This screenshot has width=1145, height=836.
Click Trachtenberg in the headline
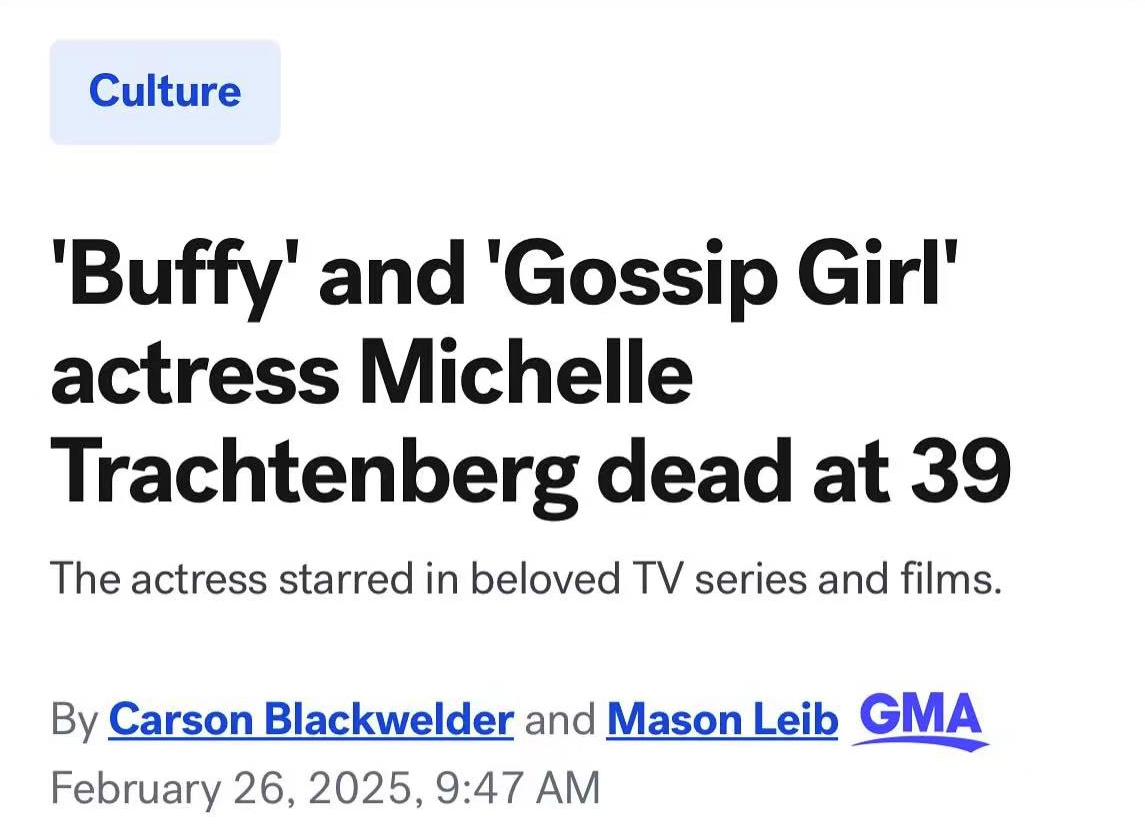coord(315,475)
